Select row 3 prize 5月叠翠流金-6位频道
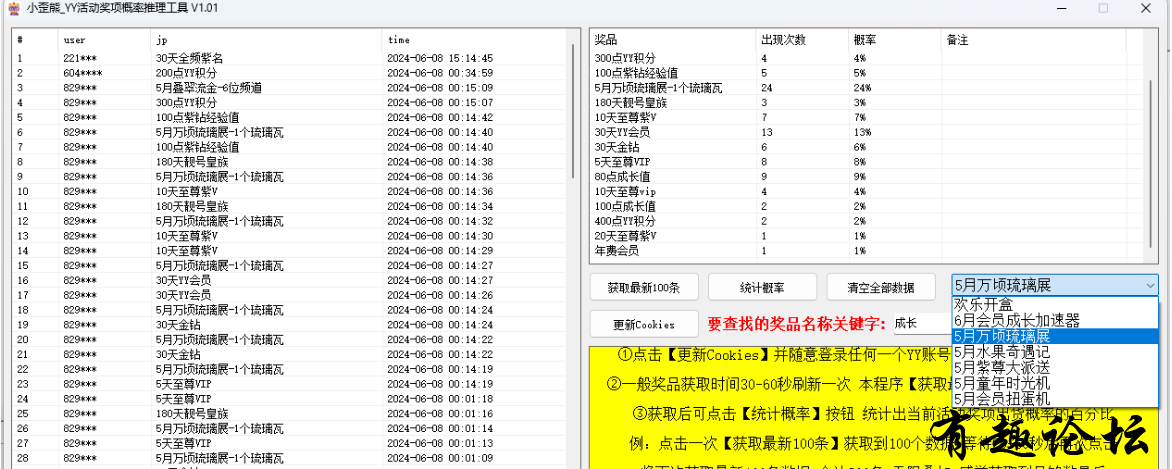 (x=209, y=88)
